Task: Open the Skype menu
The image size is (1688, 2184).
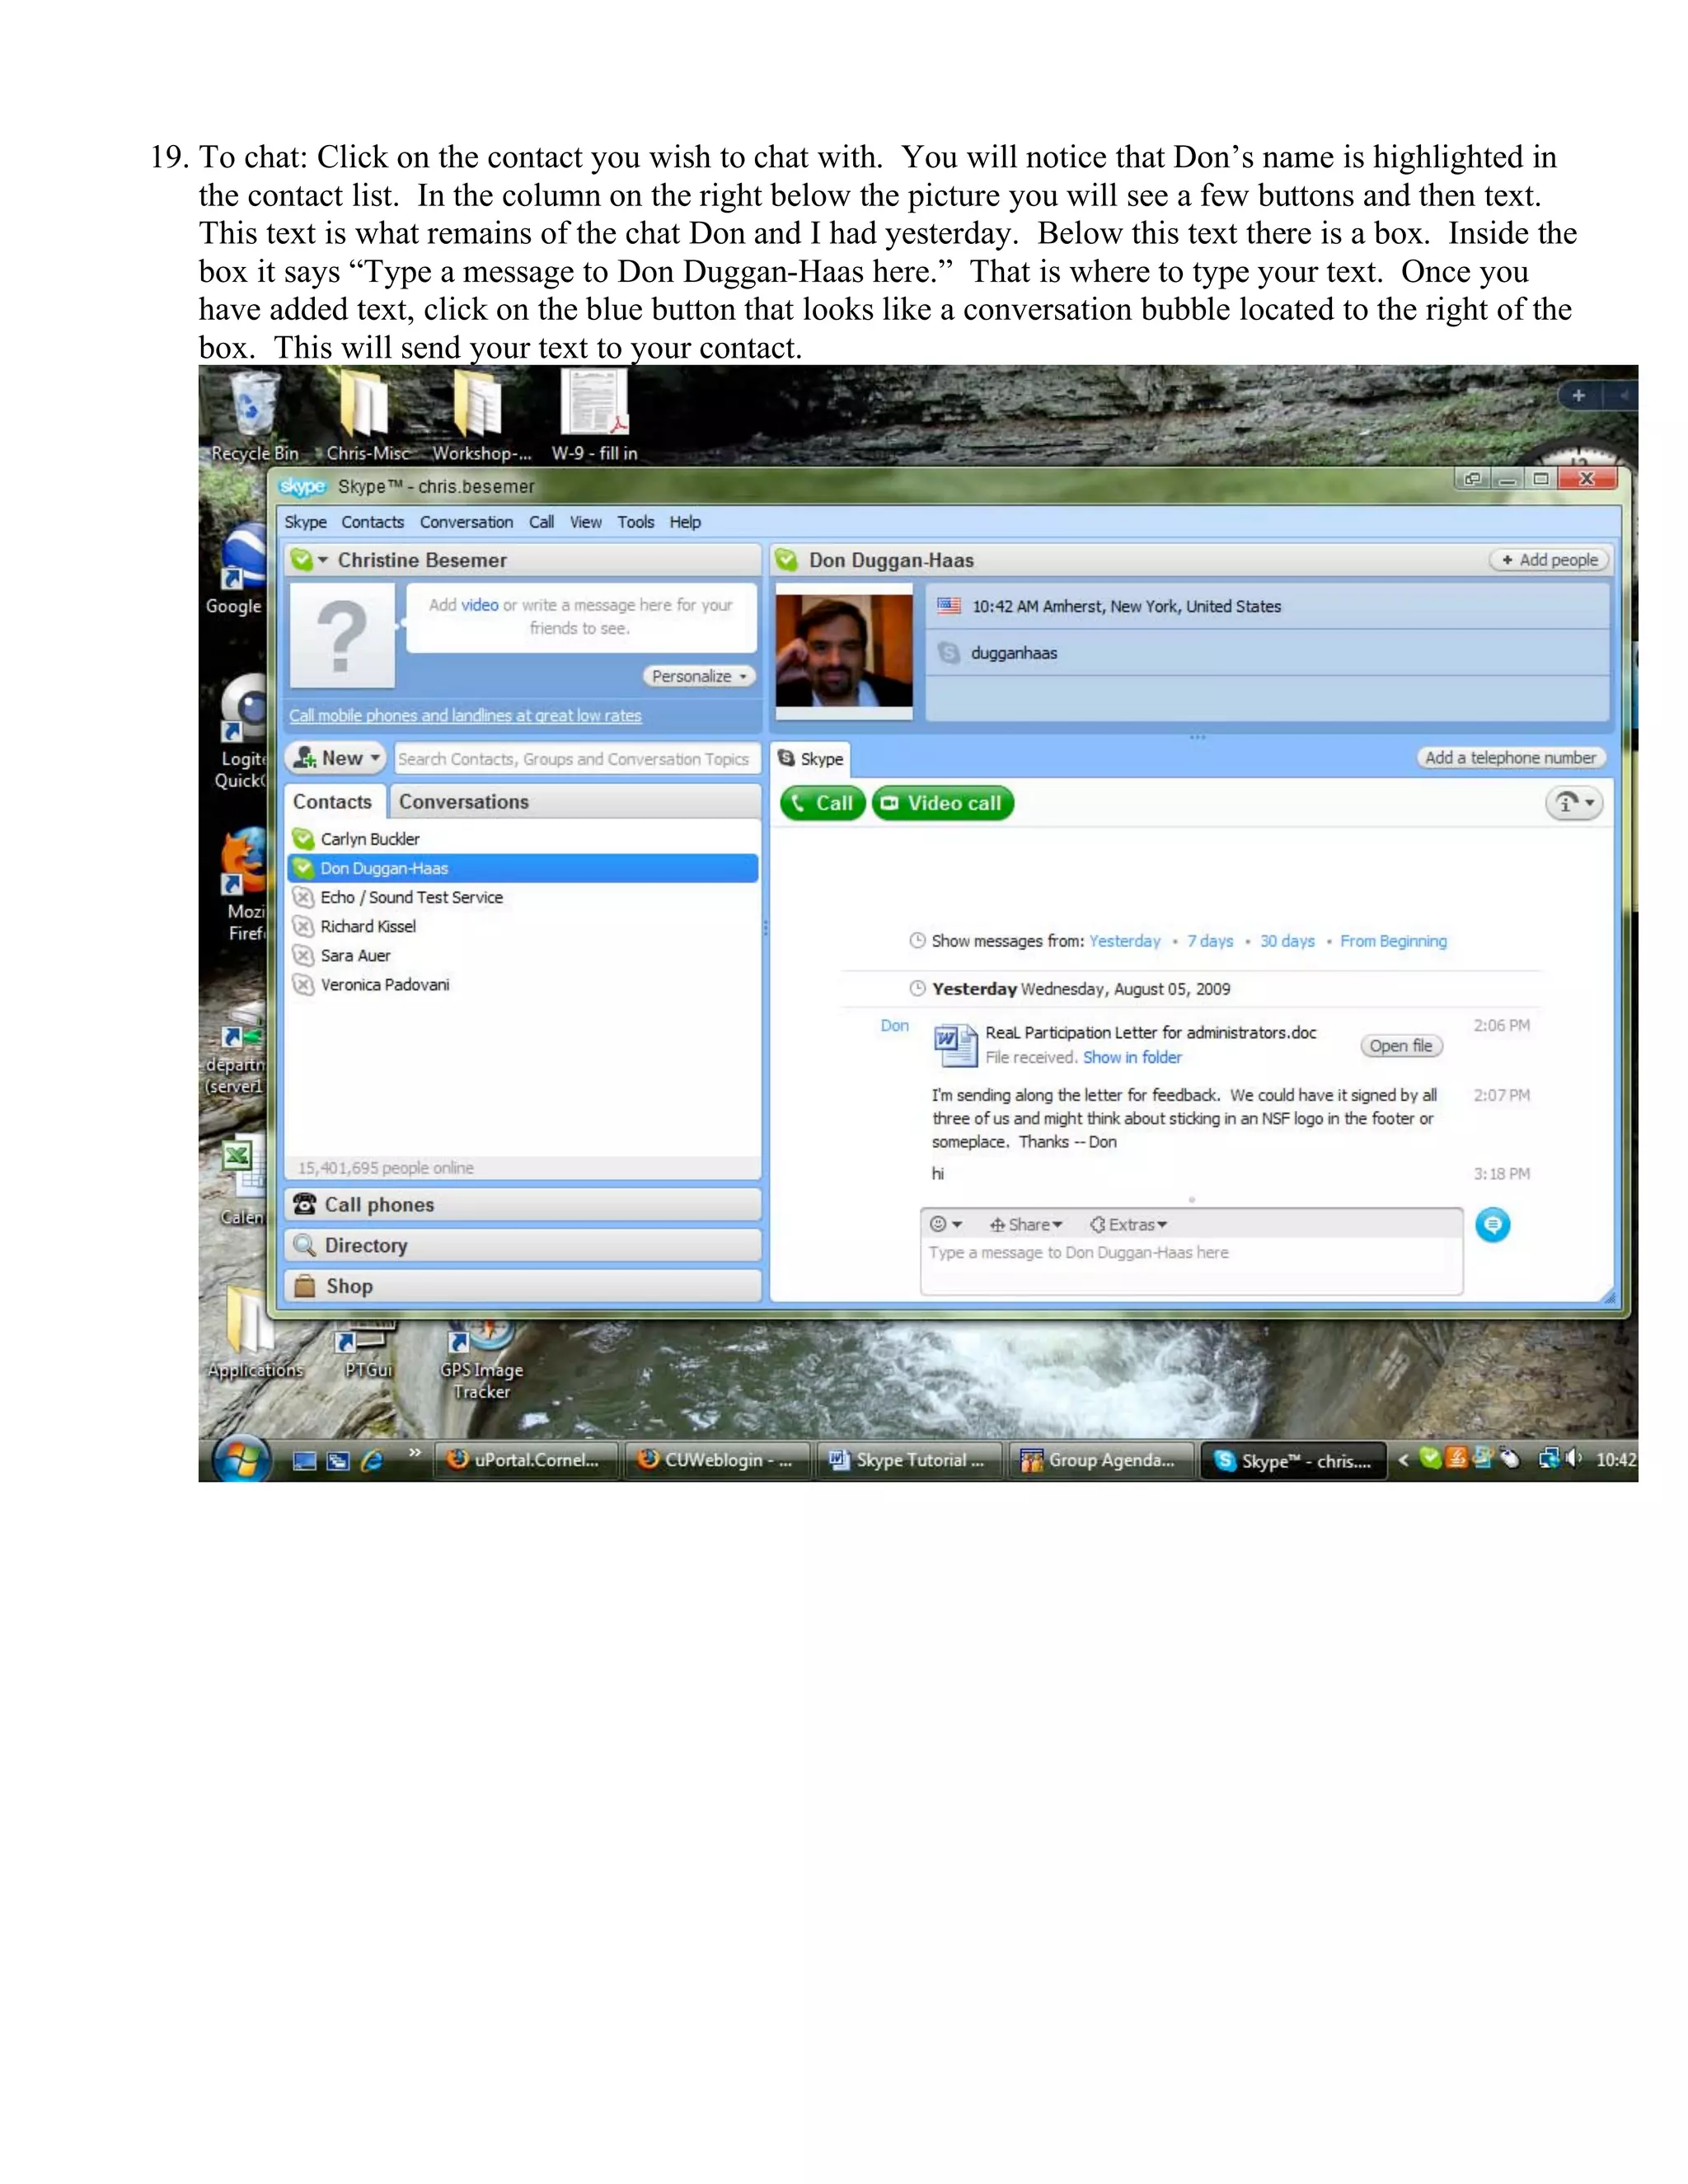Action: coord(305,522)
